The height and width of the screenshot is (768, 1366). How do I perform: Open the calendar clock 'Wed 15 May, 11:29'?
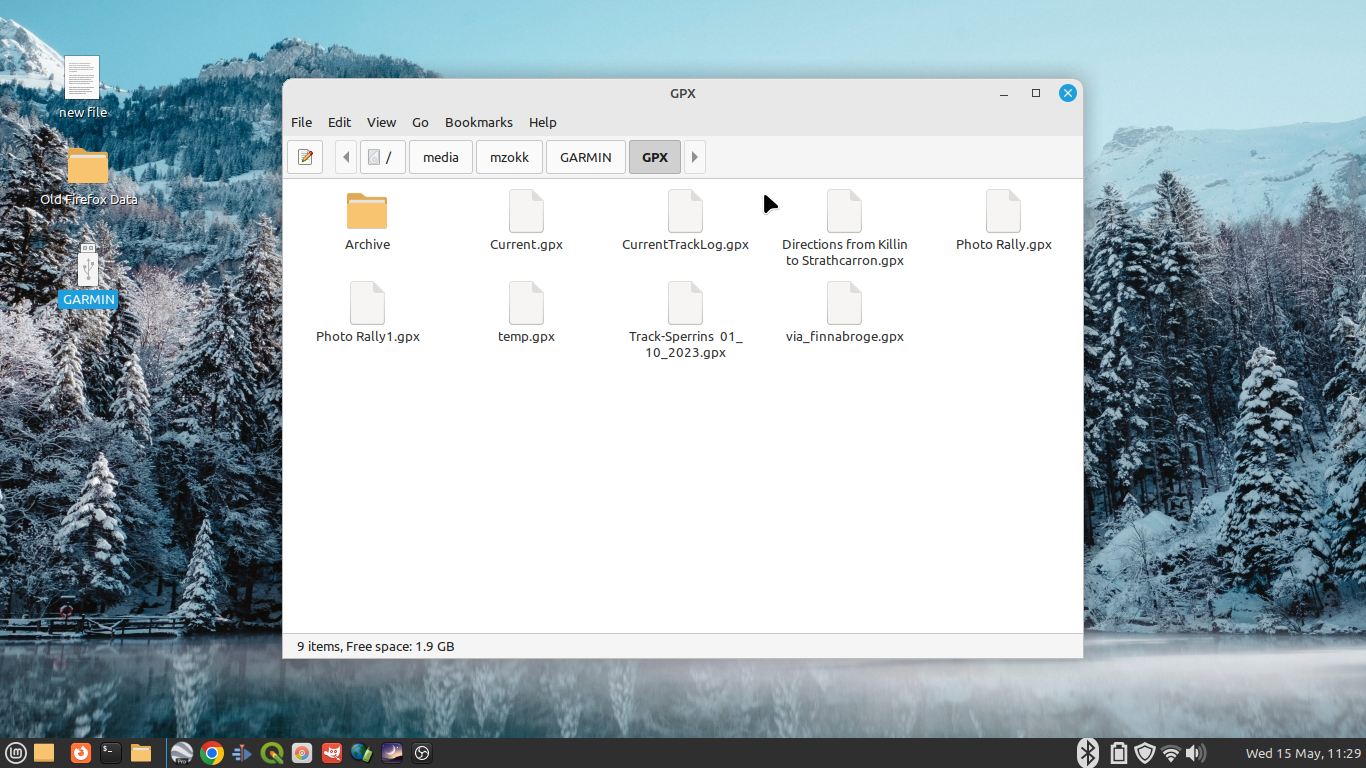[x=1303, y=753]
